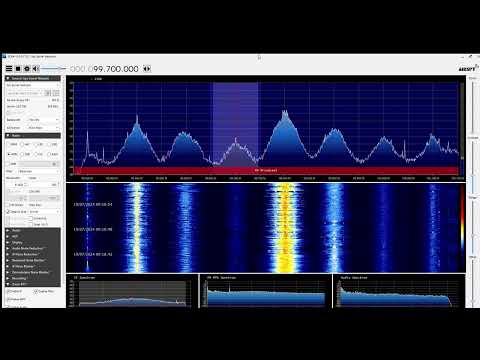
Task: Click the connect button next to host field
Action: click(48, 93)
